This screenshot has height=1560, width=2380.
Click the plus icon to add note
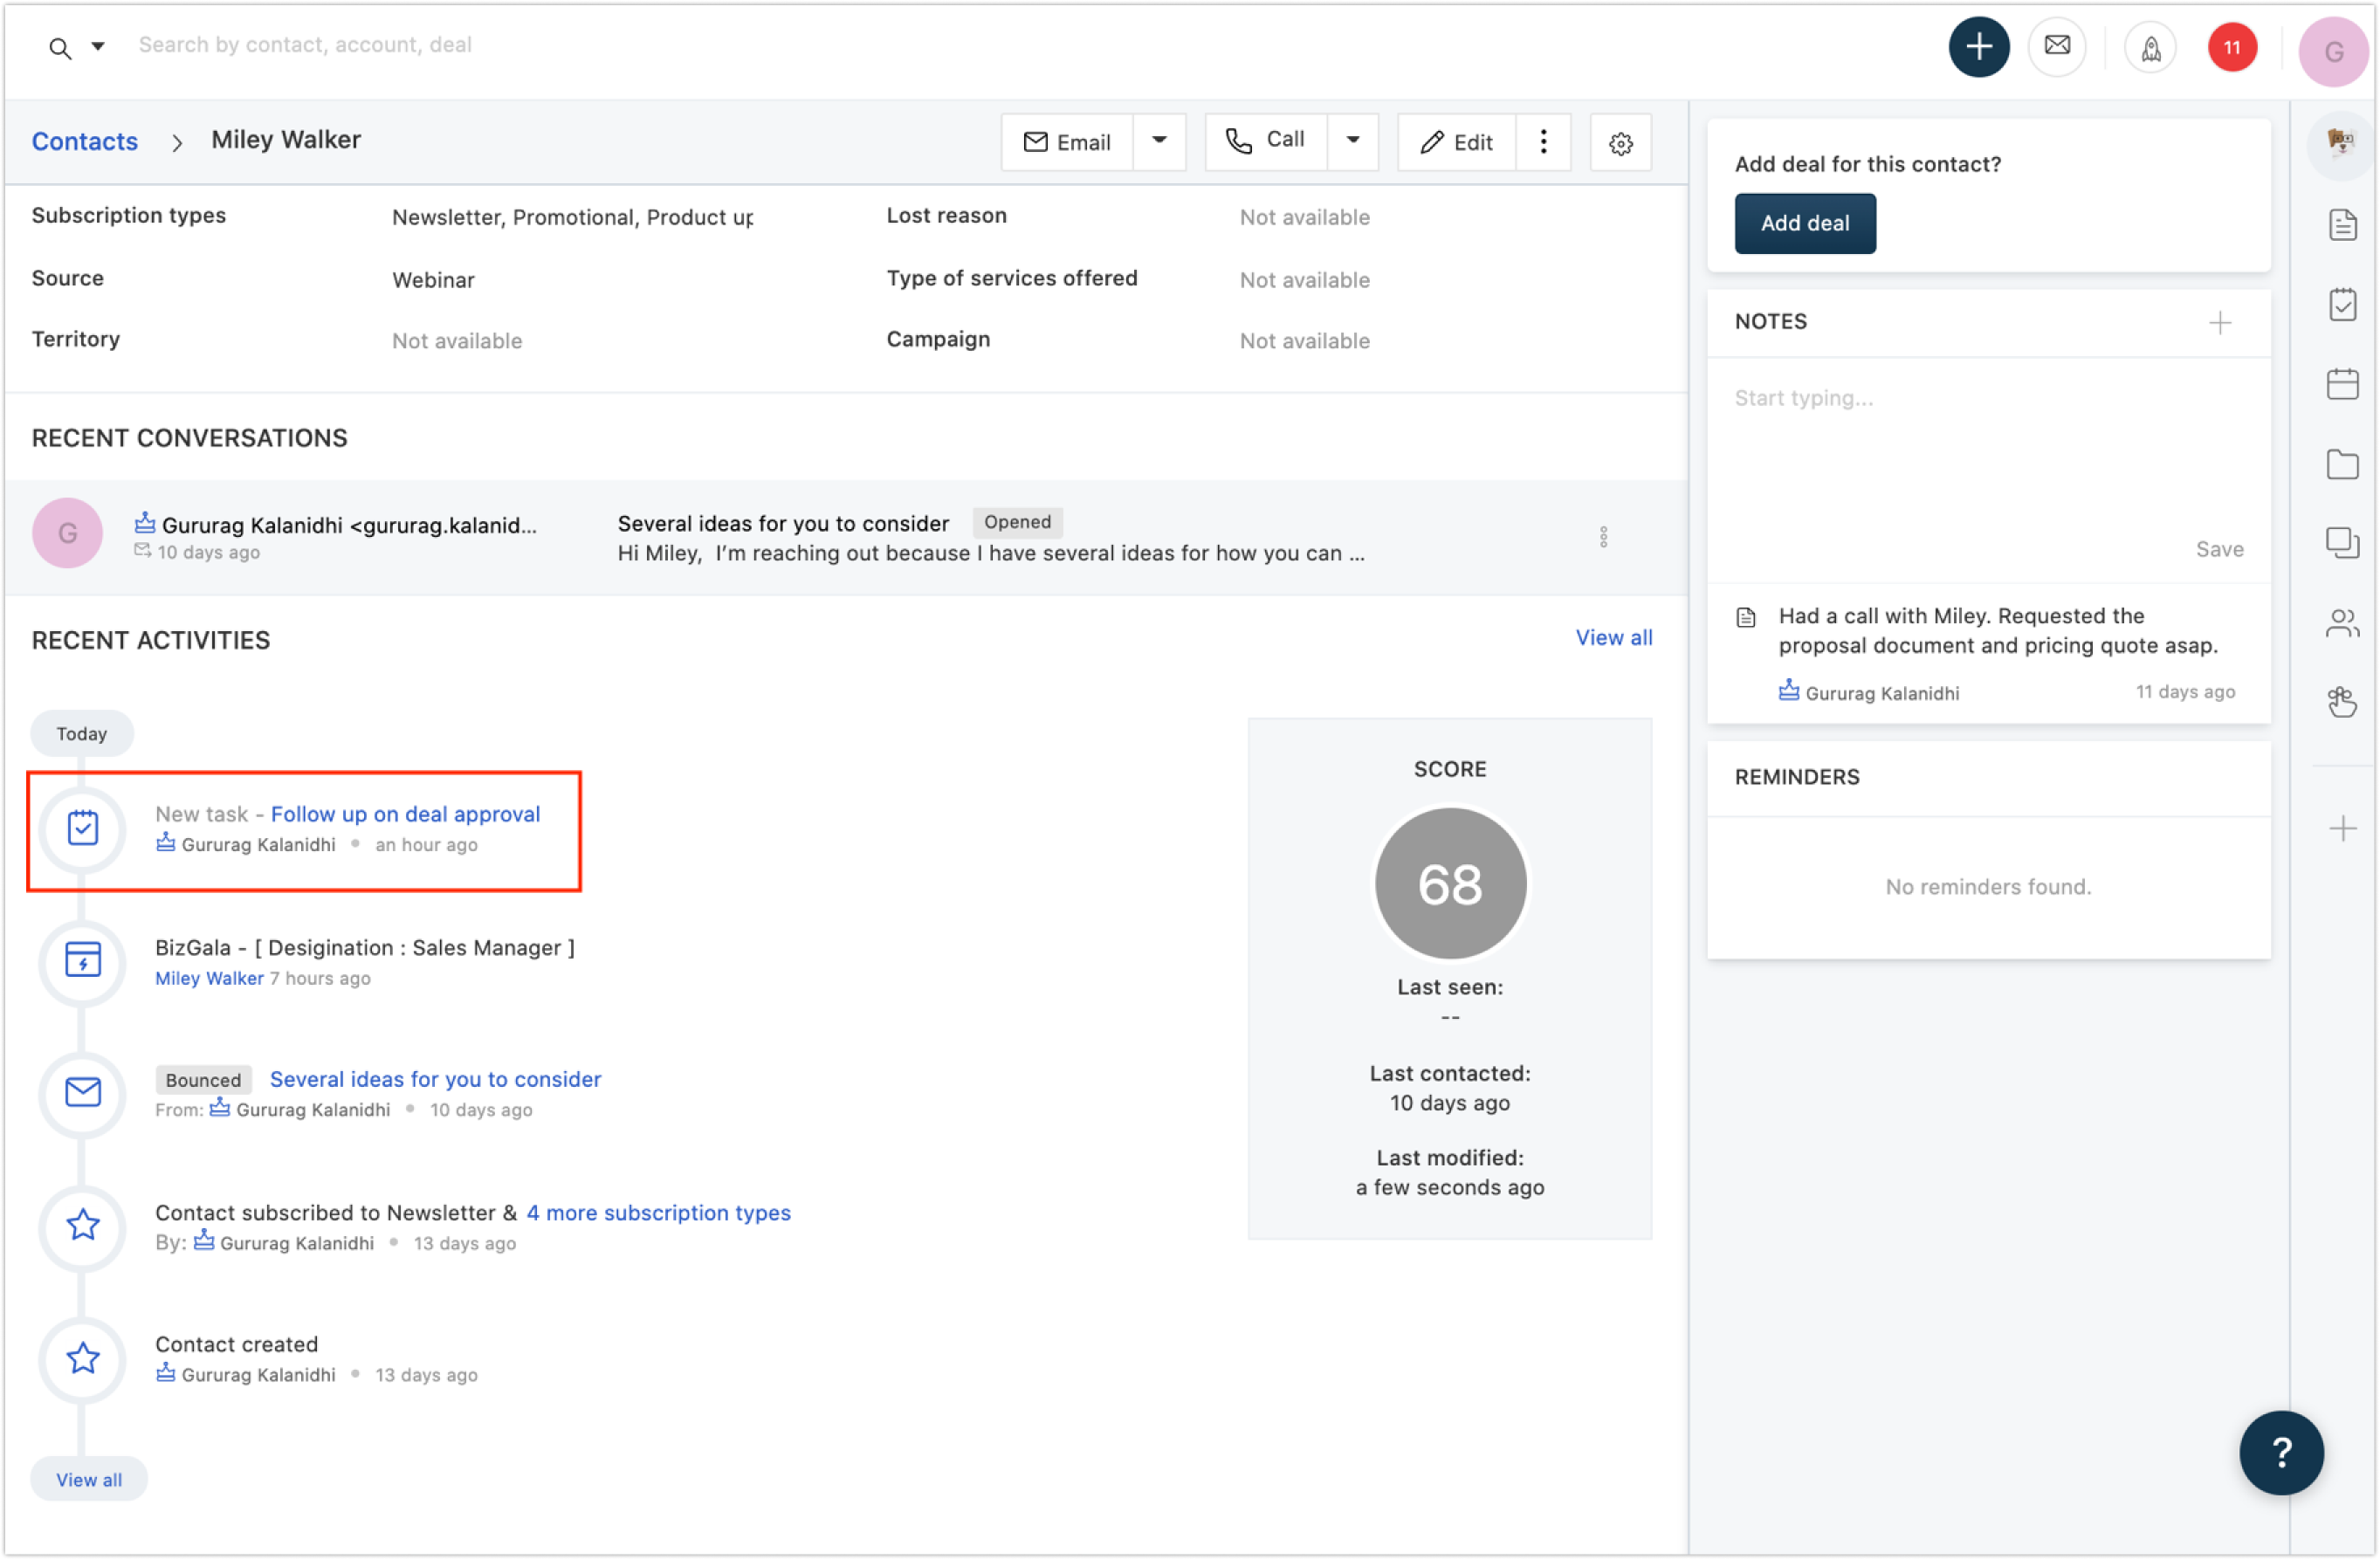(2219, 322)
